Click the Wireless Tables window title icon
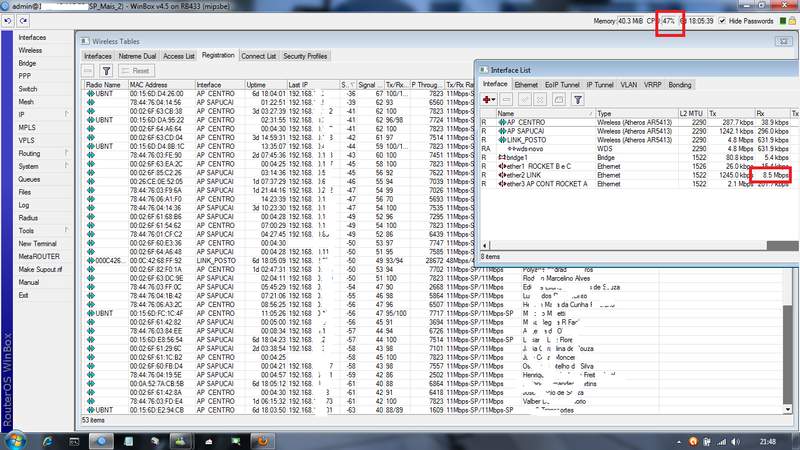Viewport: 800px width, 450px height. [x=85, y=41]
